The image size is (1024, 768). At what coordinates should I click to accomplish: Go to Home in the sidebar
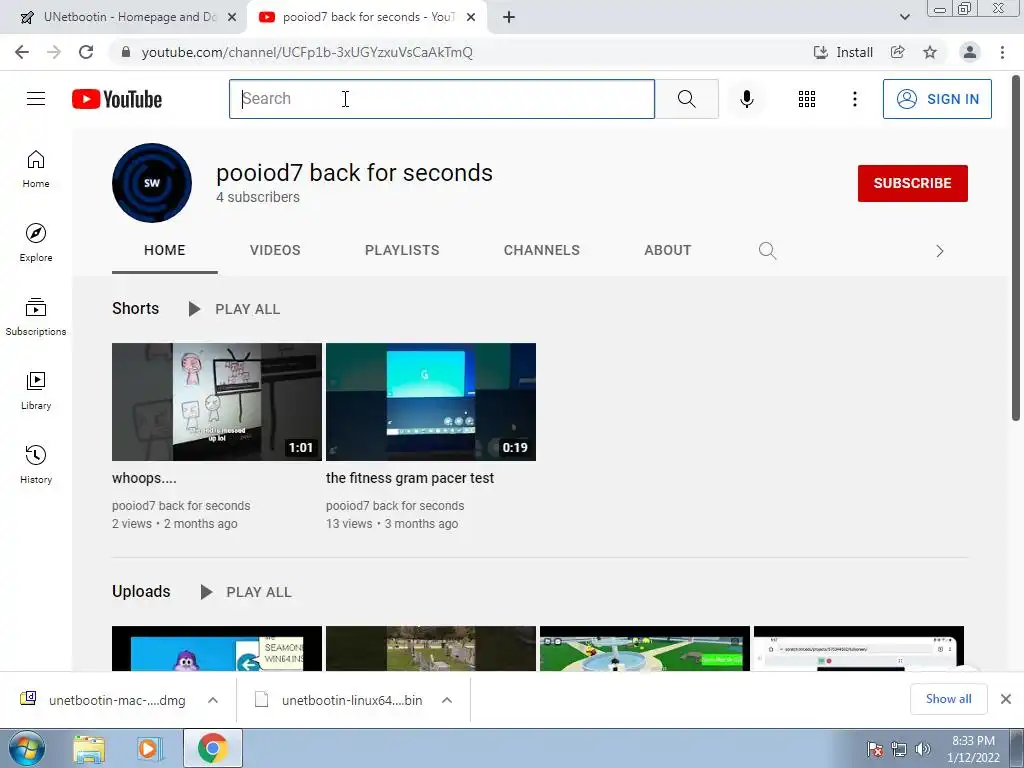[x=36, y=169]
